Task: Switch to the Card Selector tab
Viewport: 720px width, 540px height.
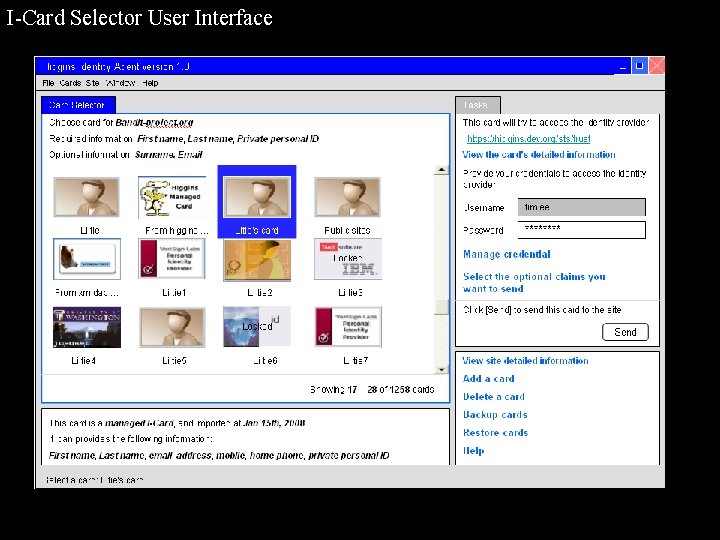Action: click(78, 105)
